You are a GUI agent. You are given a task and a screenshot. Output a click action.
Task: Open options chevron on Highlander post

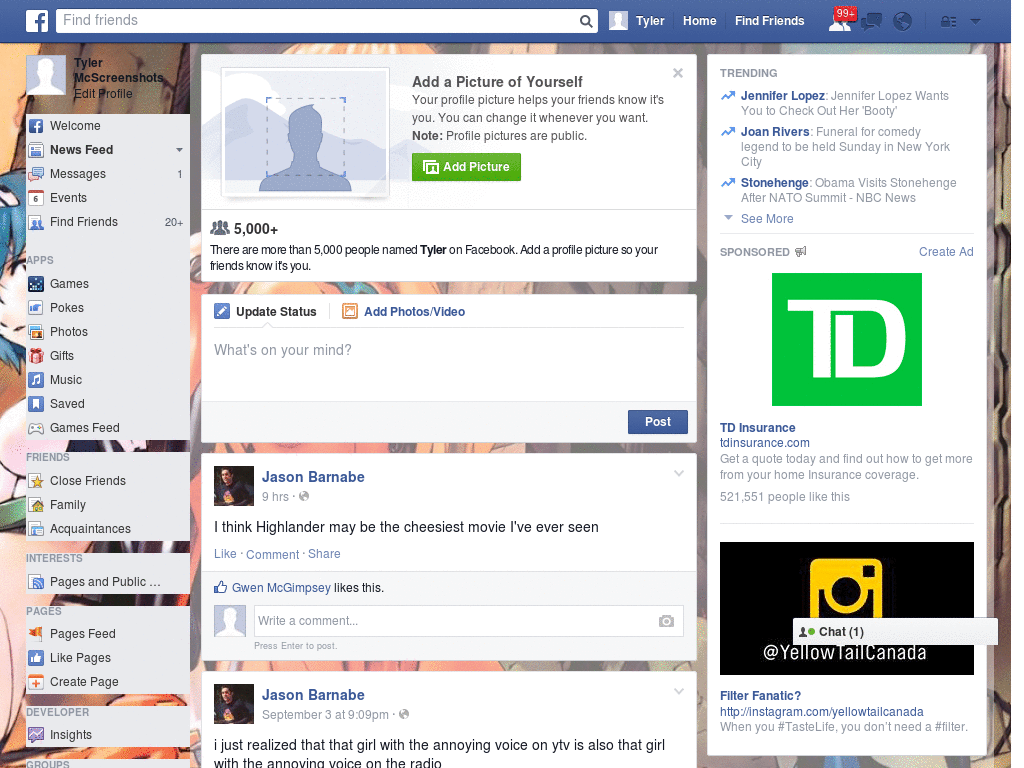coord(679,473)
